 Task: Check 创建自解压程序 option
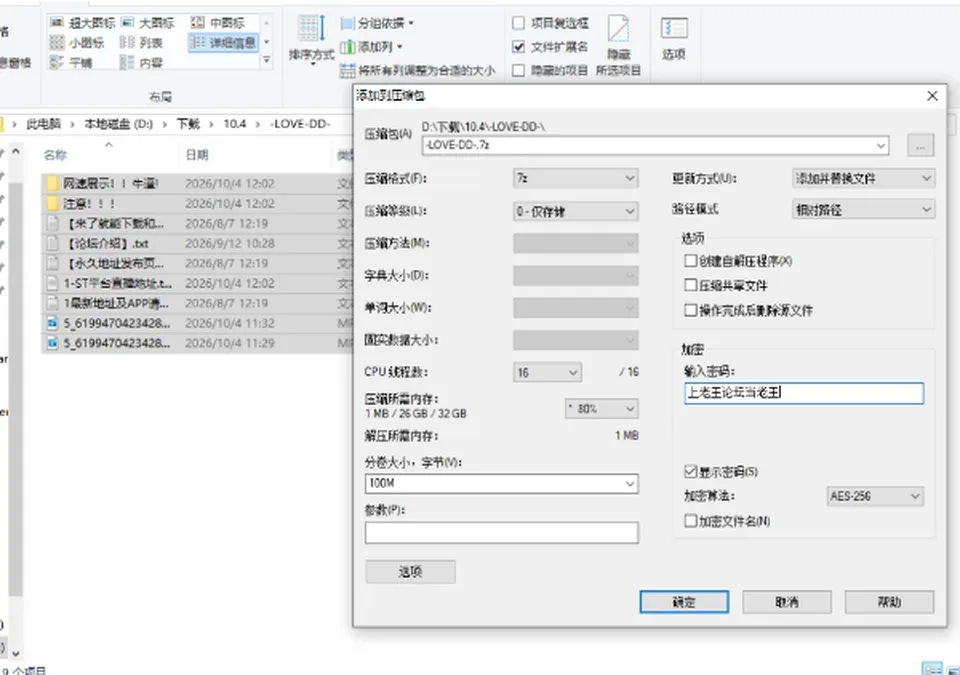[x=691, y=261]
